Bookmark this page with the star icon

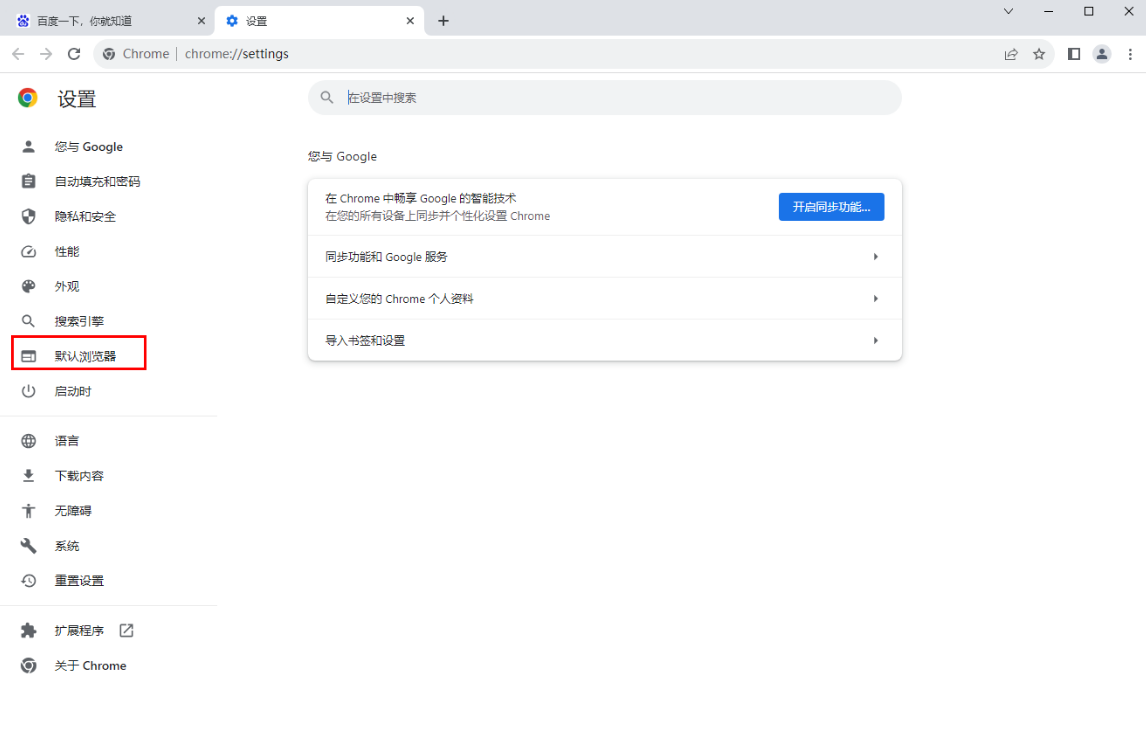tap(1040, 54)
